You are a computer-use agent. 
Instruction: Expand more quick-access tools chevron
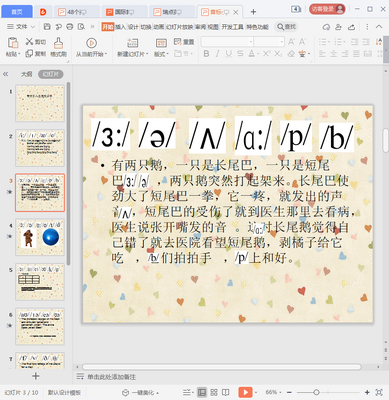(92, 27)
